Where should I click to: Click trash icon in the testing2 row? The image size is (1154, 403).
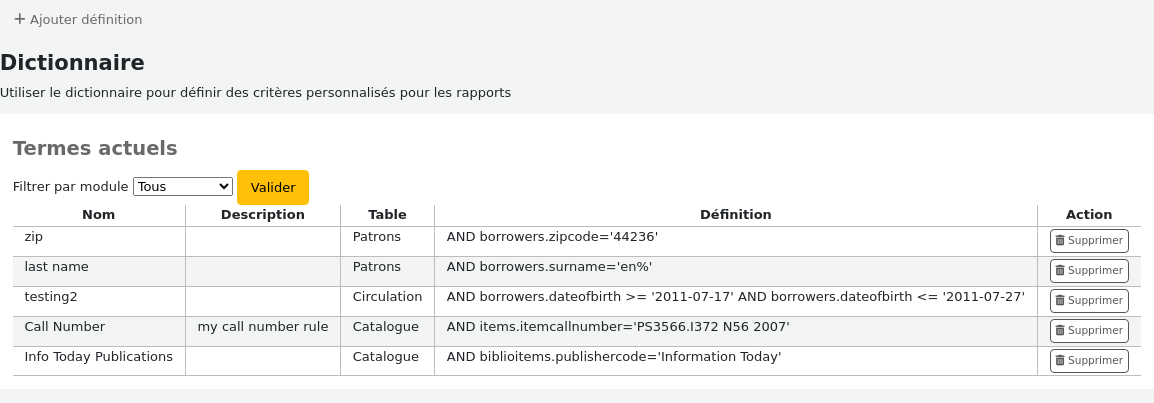click(x=1060, y=301)
